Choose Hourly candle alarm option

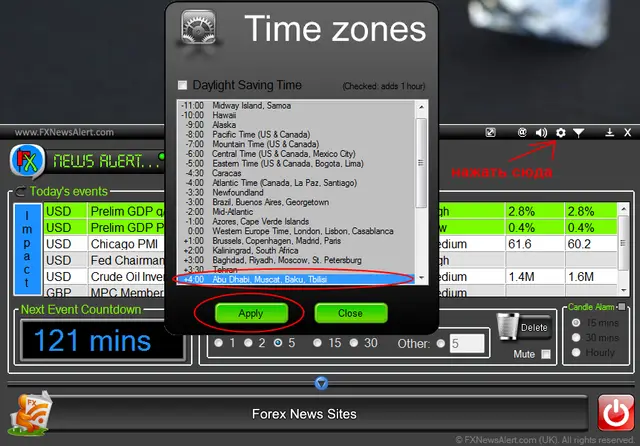tap(576, 352)
